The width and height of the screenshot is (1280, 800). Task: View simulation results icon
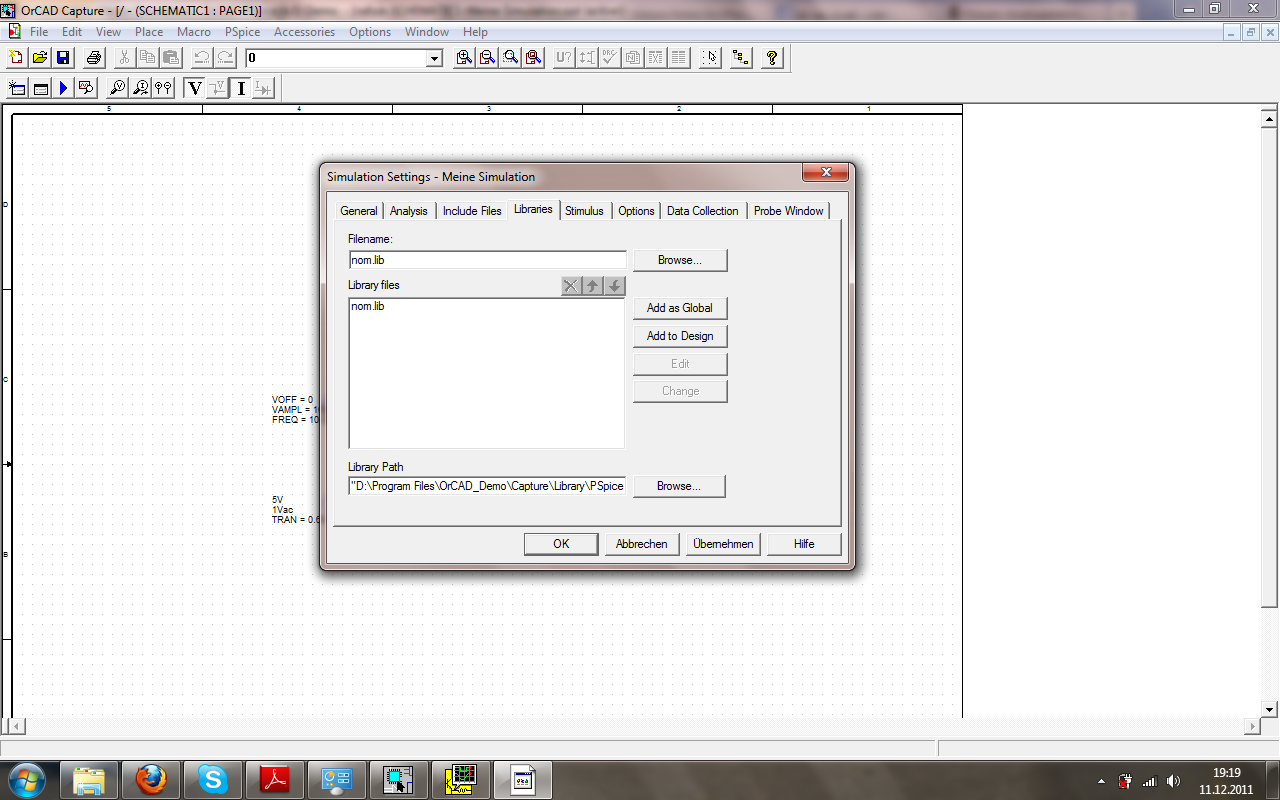point(86,88)
